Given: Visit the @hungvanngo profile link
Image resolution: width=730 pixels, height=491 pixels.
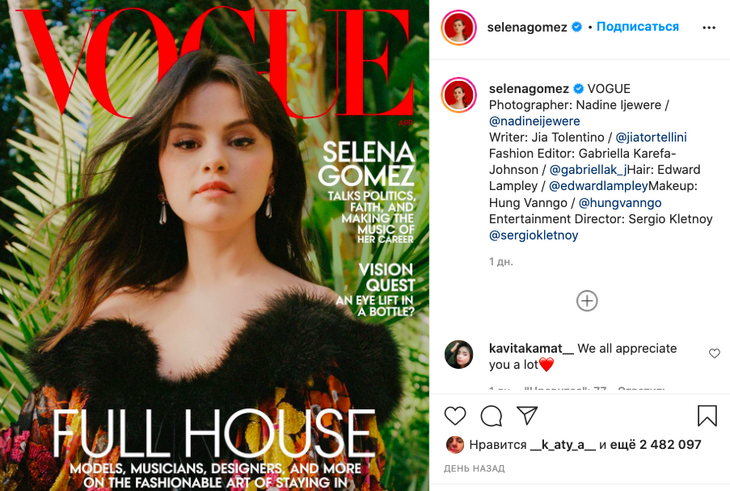Looking at the screenshot, I should click(620, 203).
